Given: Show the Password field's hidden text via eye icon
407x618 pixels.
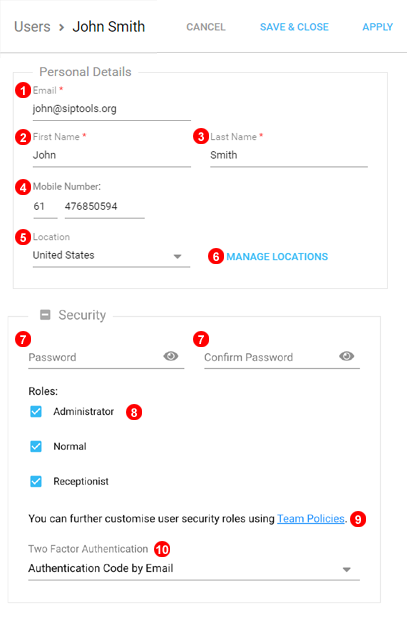Looking at the screenshot, I should click(x=171, y=356).
